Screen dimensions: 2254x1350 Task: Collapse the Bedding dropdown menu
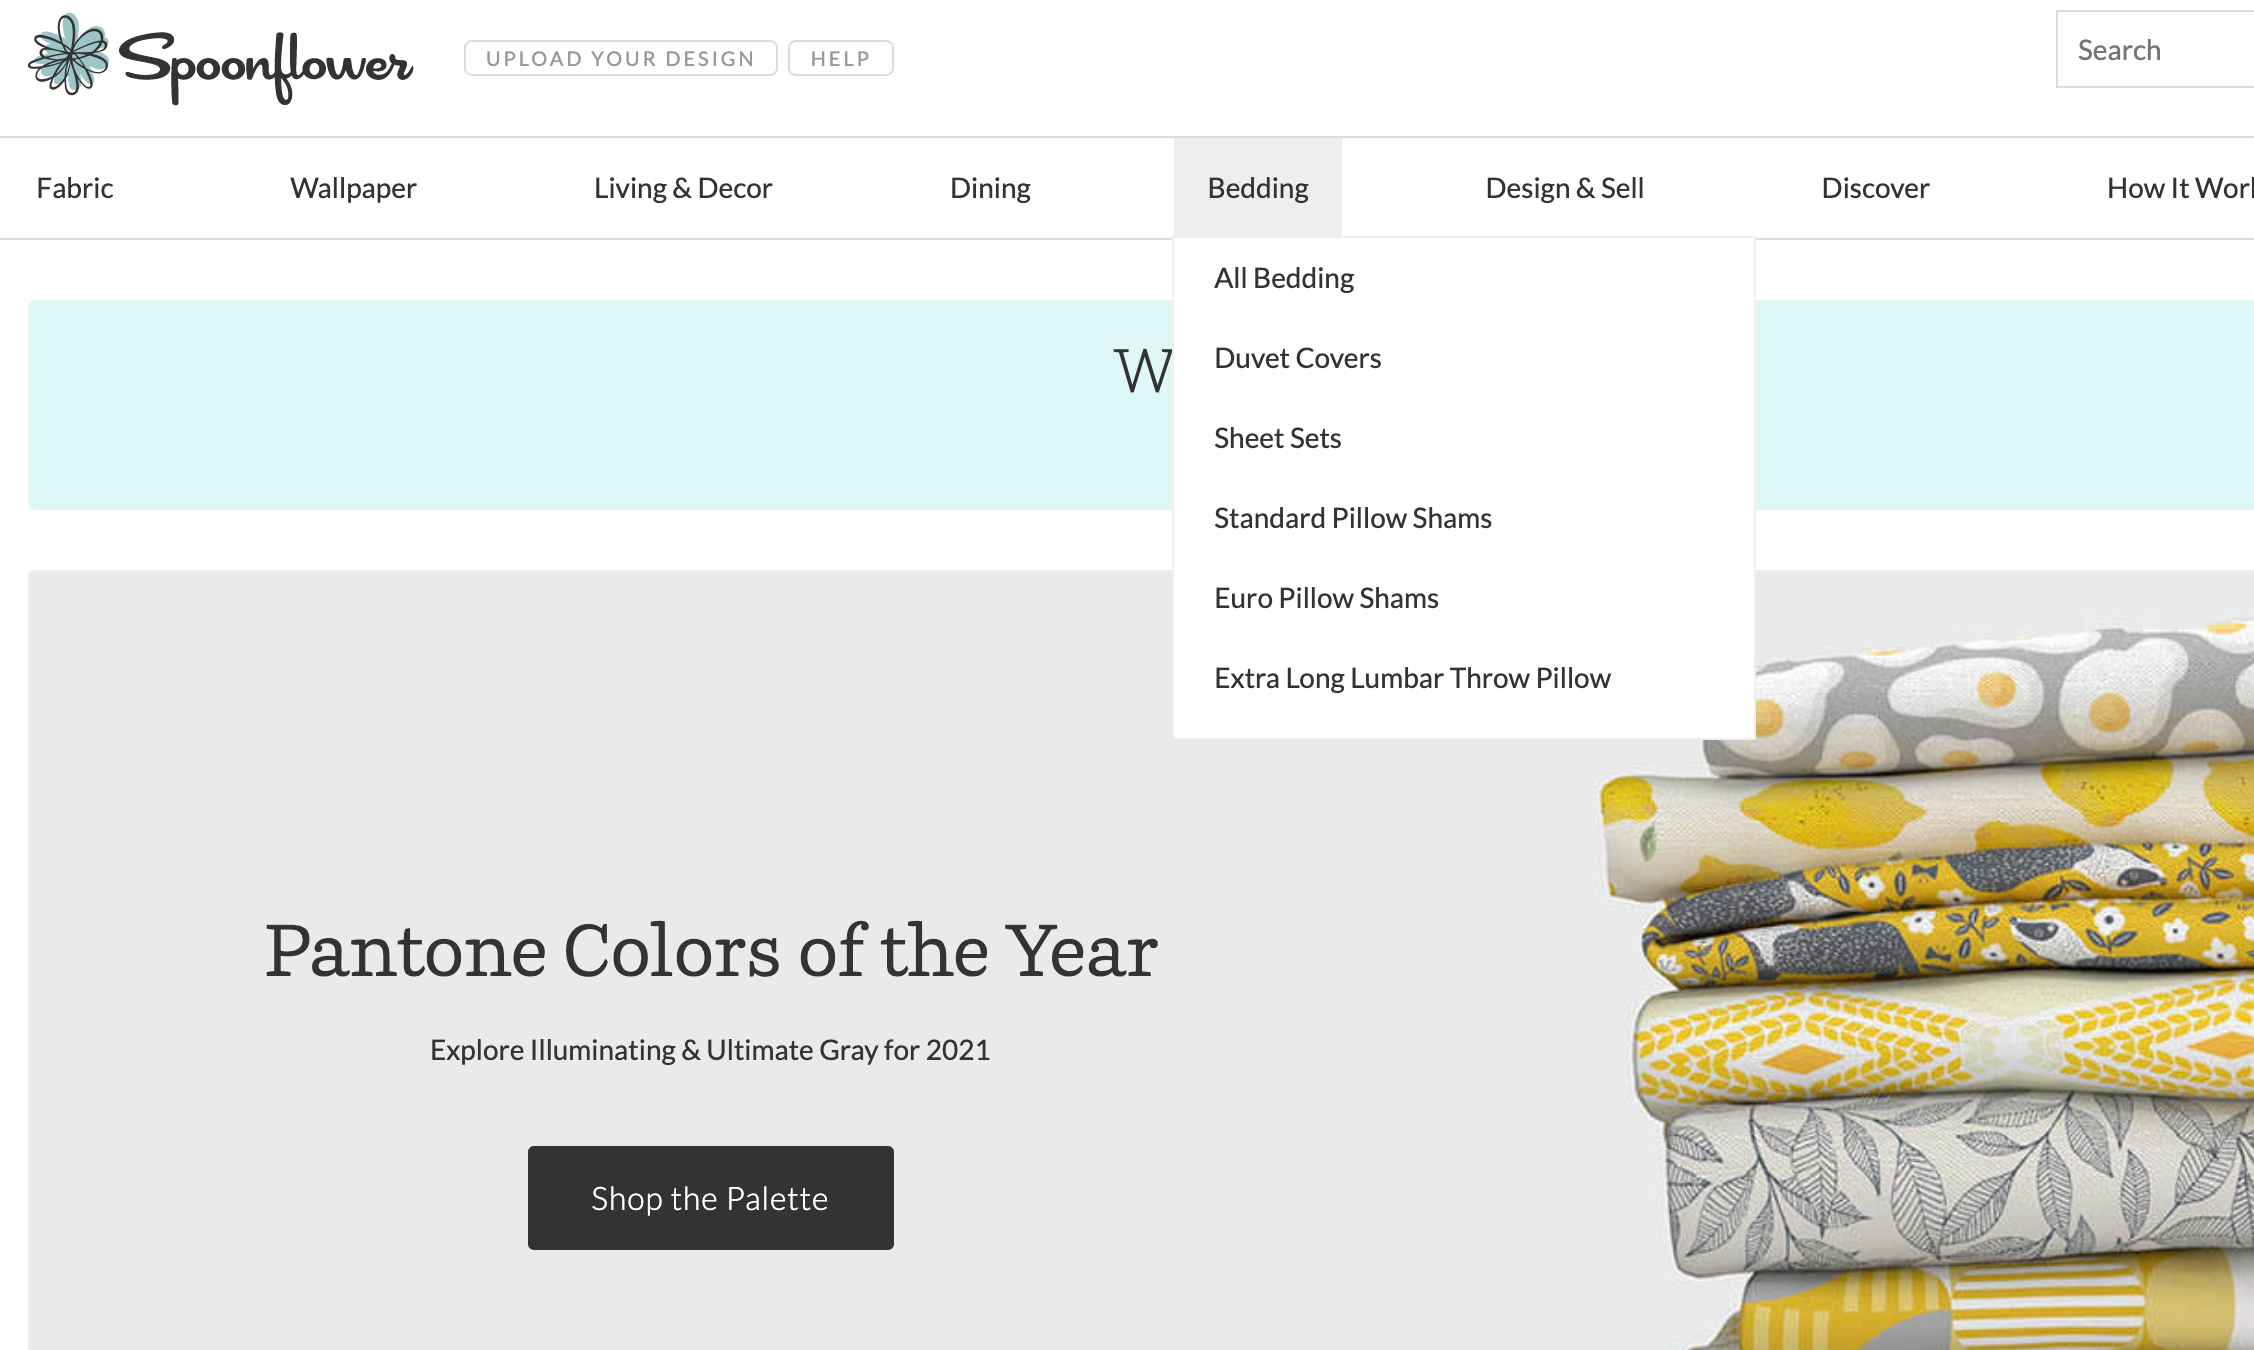coord(1258,188)
